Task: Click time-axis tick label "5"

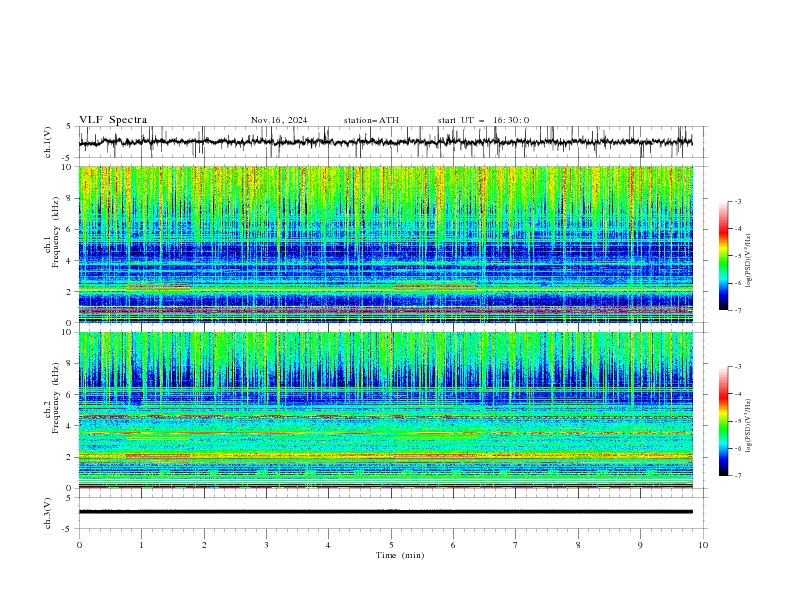Action: coord(391,545)
